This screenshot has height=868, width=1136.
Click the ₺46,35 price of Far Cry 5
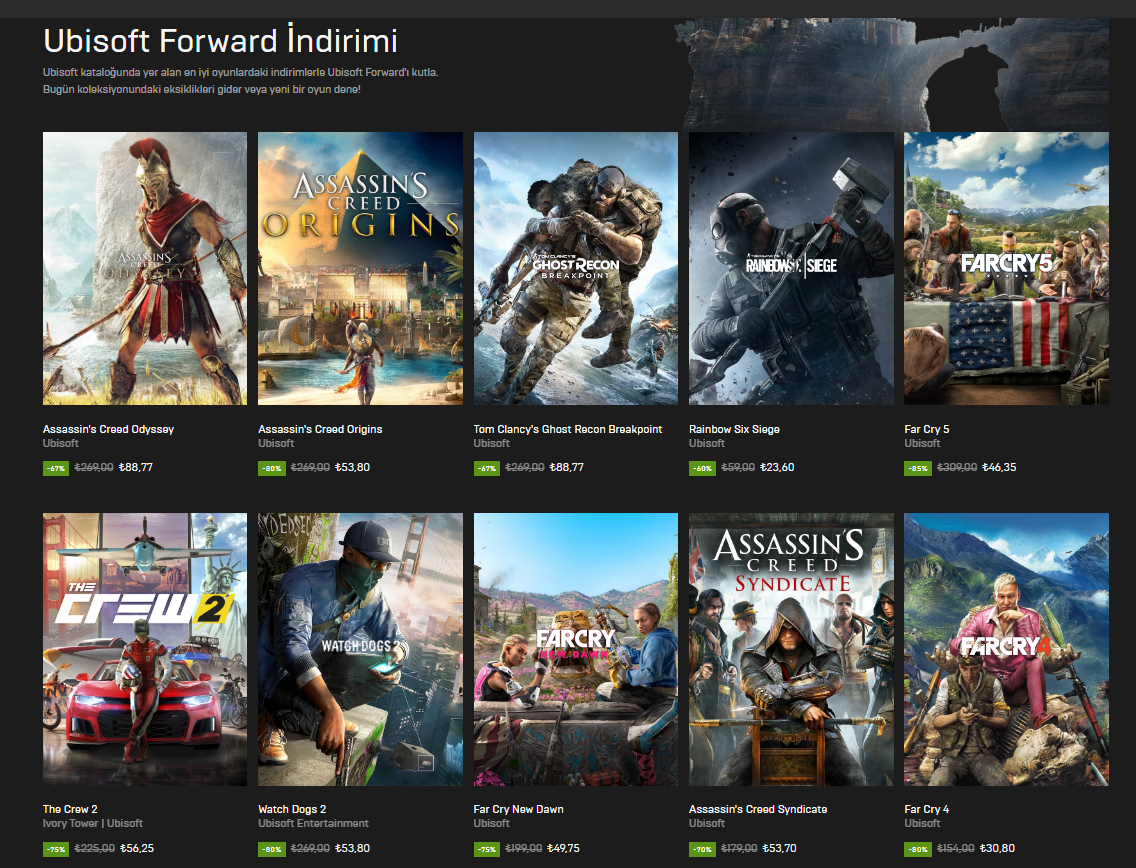coord(999,467)
